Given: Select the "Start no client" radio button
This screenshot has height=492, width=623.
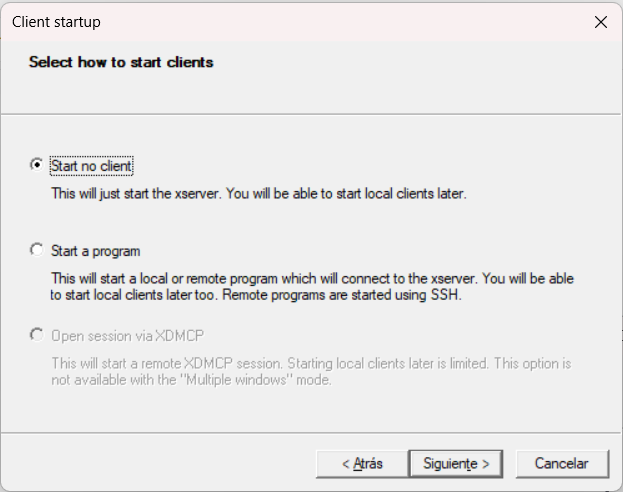Looking at the screenshot, I should pyautogui.click(x=37, y=166).
